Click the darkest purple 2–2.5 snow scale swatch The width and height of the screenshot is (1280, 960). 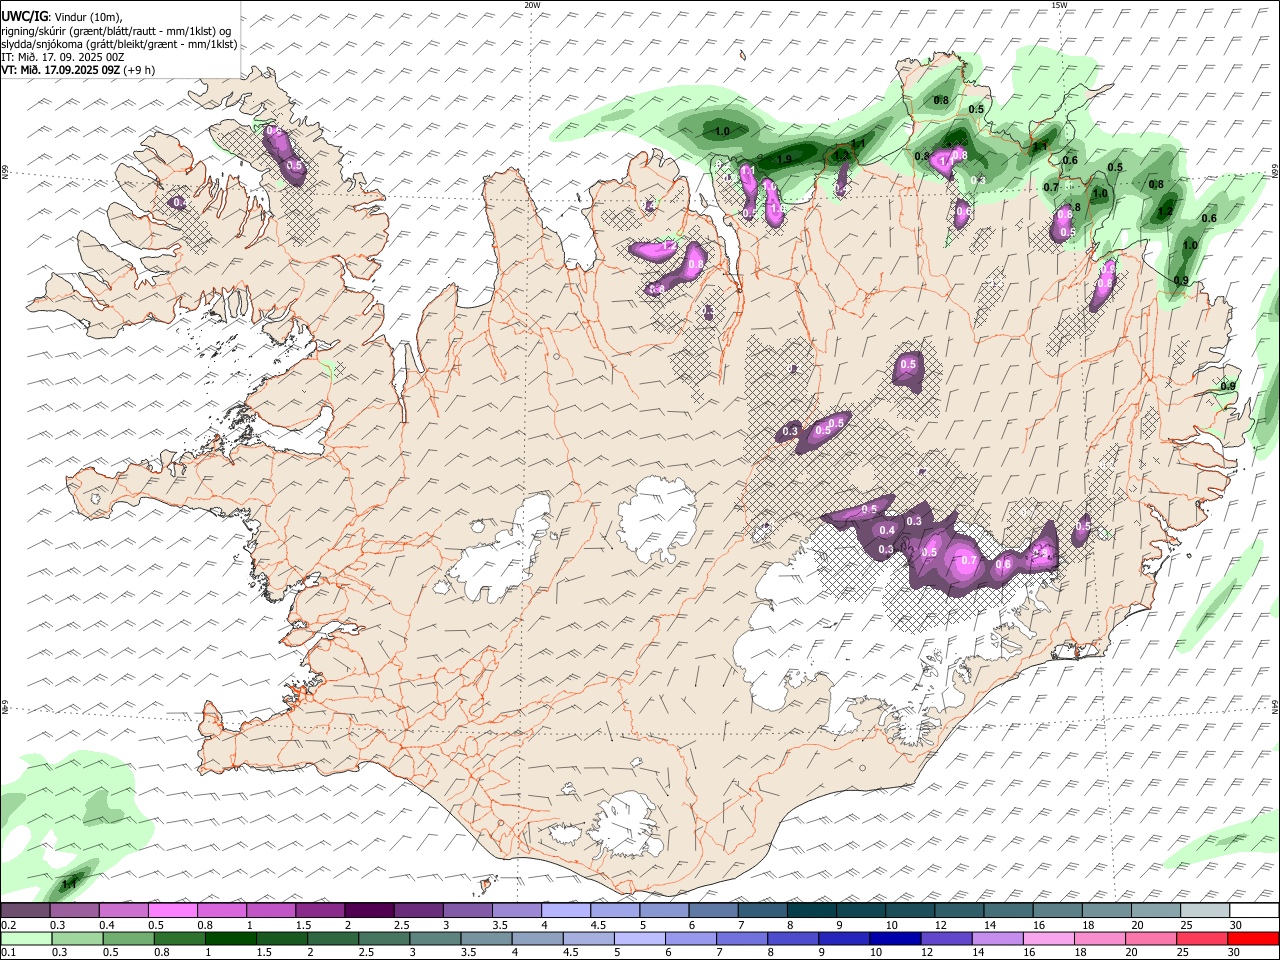point(368,911)
